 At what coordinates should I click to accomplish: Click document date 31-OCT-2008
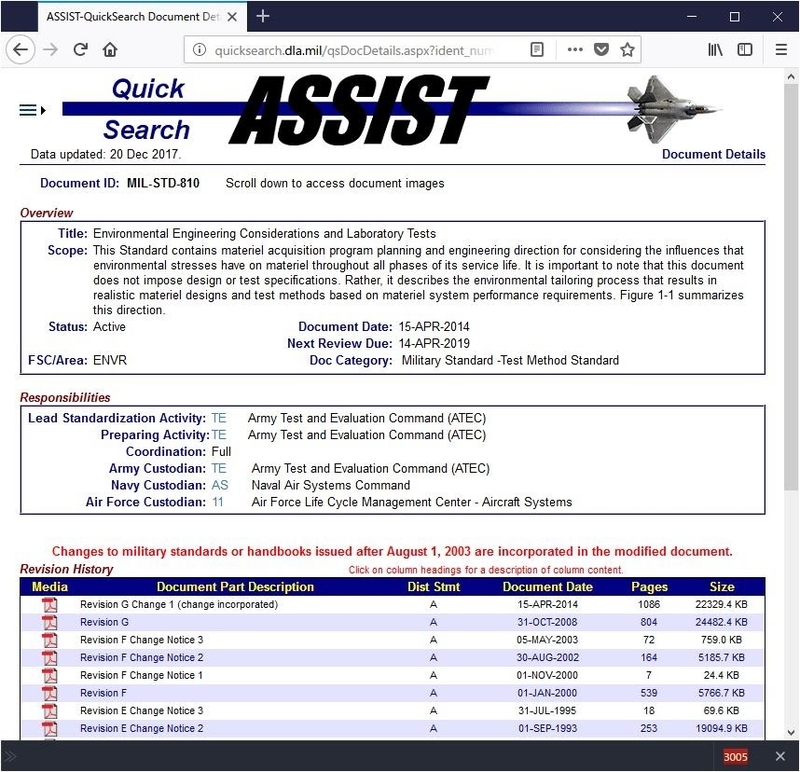547,622
